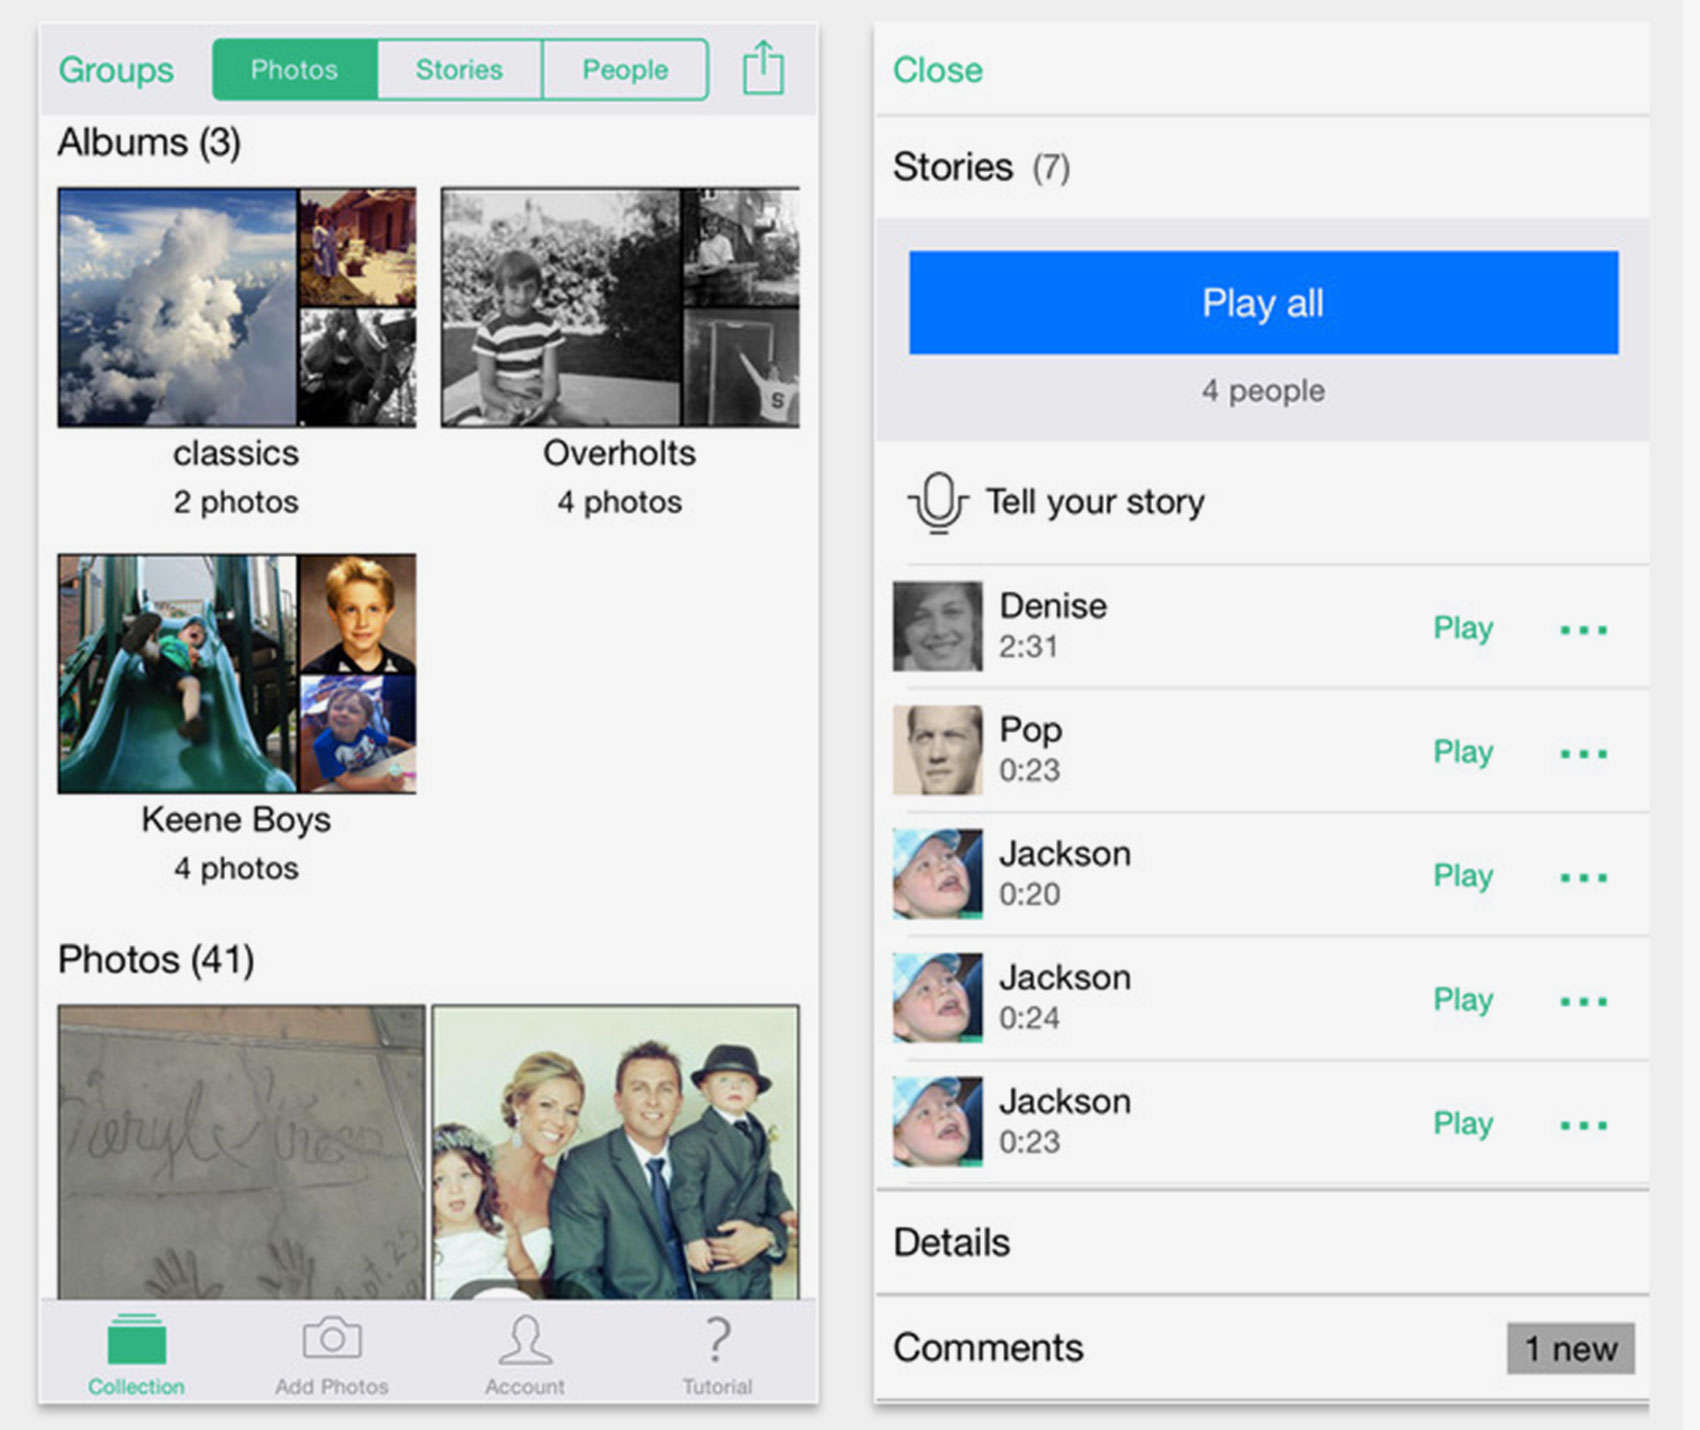Open the Tutorial question mark icon
Image resolution: width=1700 pixels, height=1430 pixels.
pyautogui.click(x=717, y=1342)
